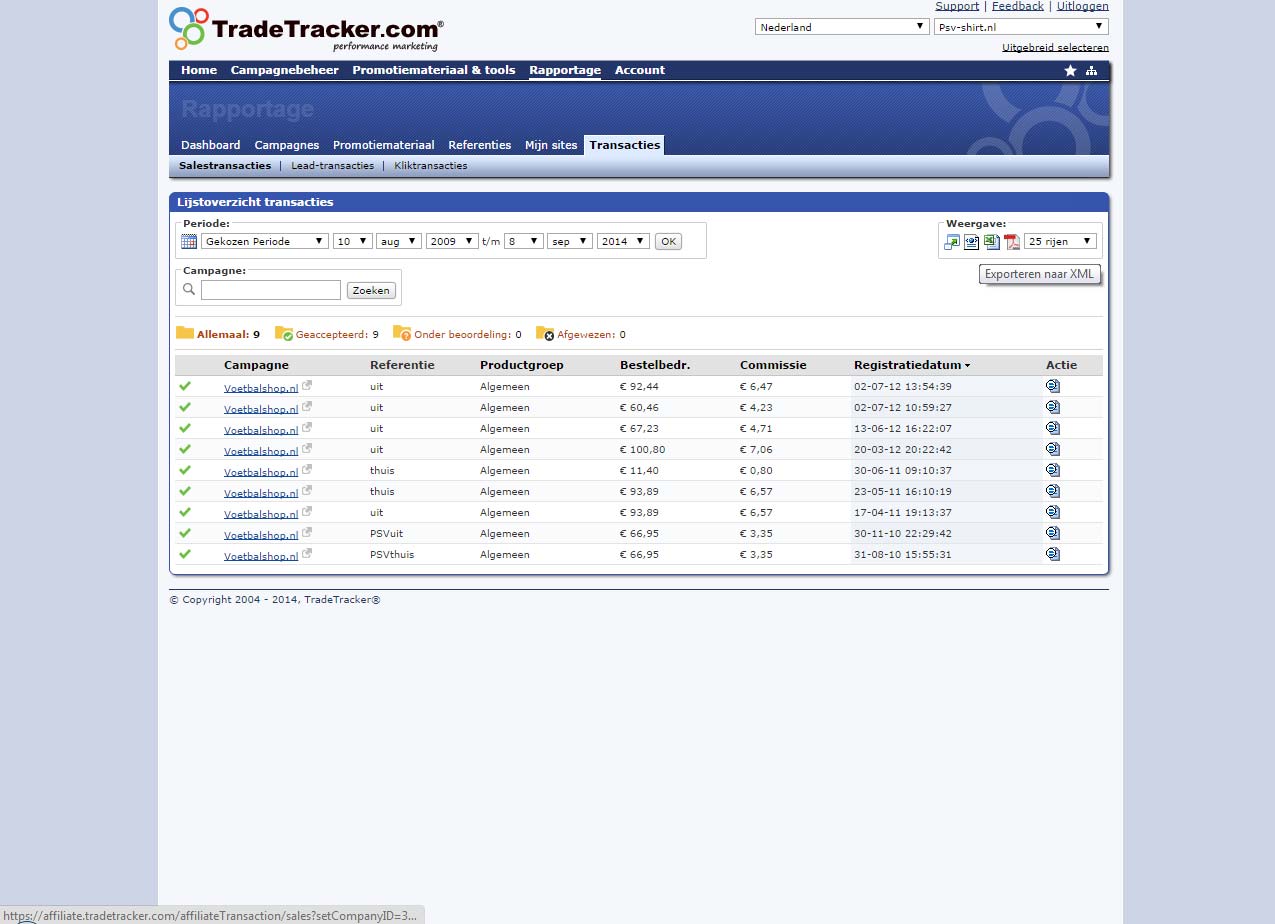Switch to the Dashboard tab
Image resolution: width=1275 pixels, height=924 pixels.
click(x=211, y=145)
